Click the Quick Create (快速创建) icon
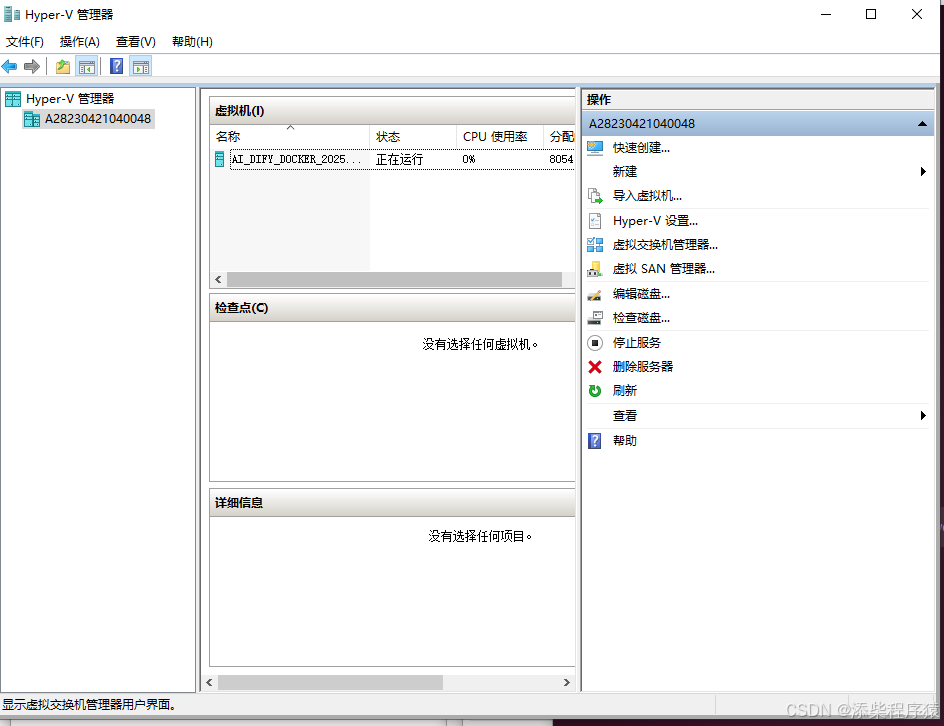944x726 pixels. click(x=595, y=147)
